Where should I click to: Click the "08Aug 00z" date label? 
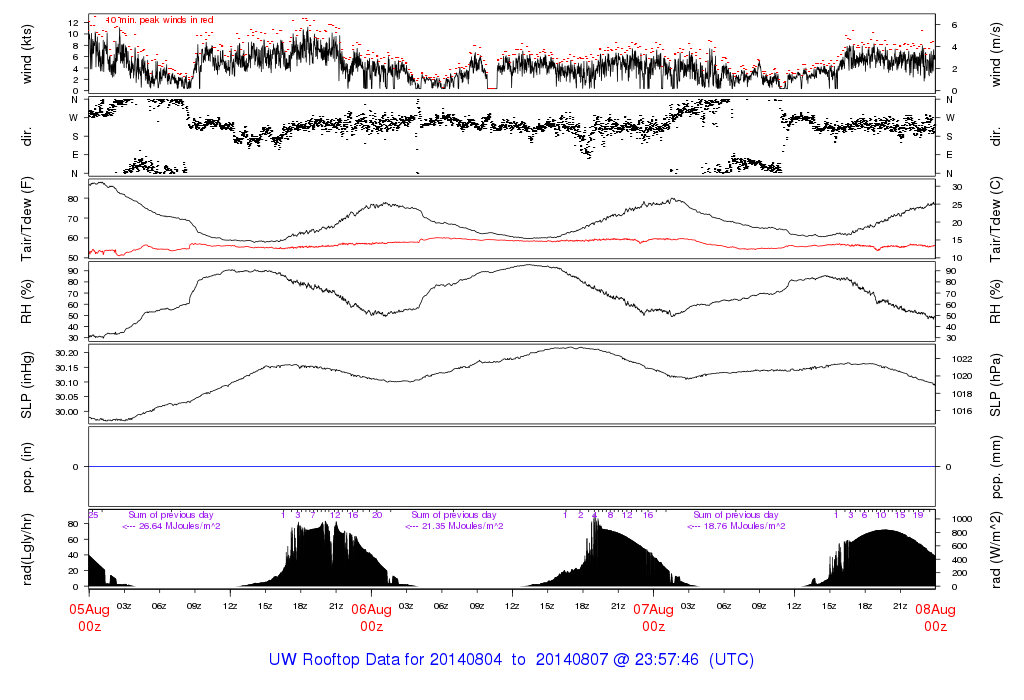point(935,618)
